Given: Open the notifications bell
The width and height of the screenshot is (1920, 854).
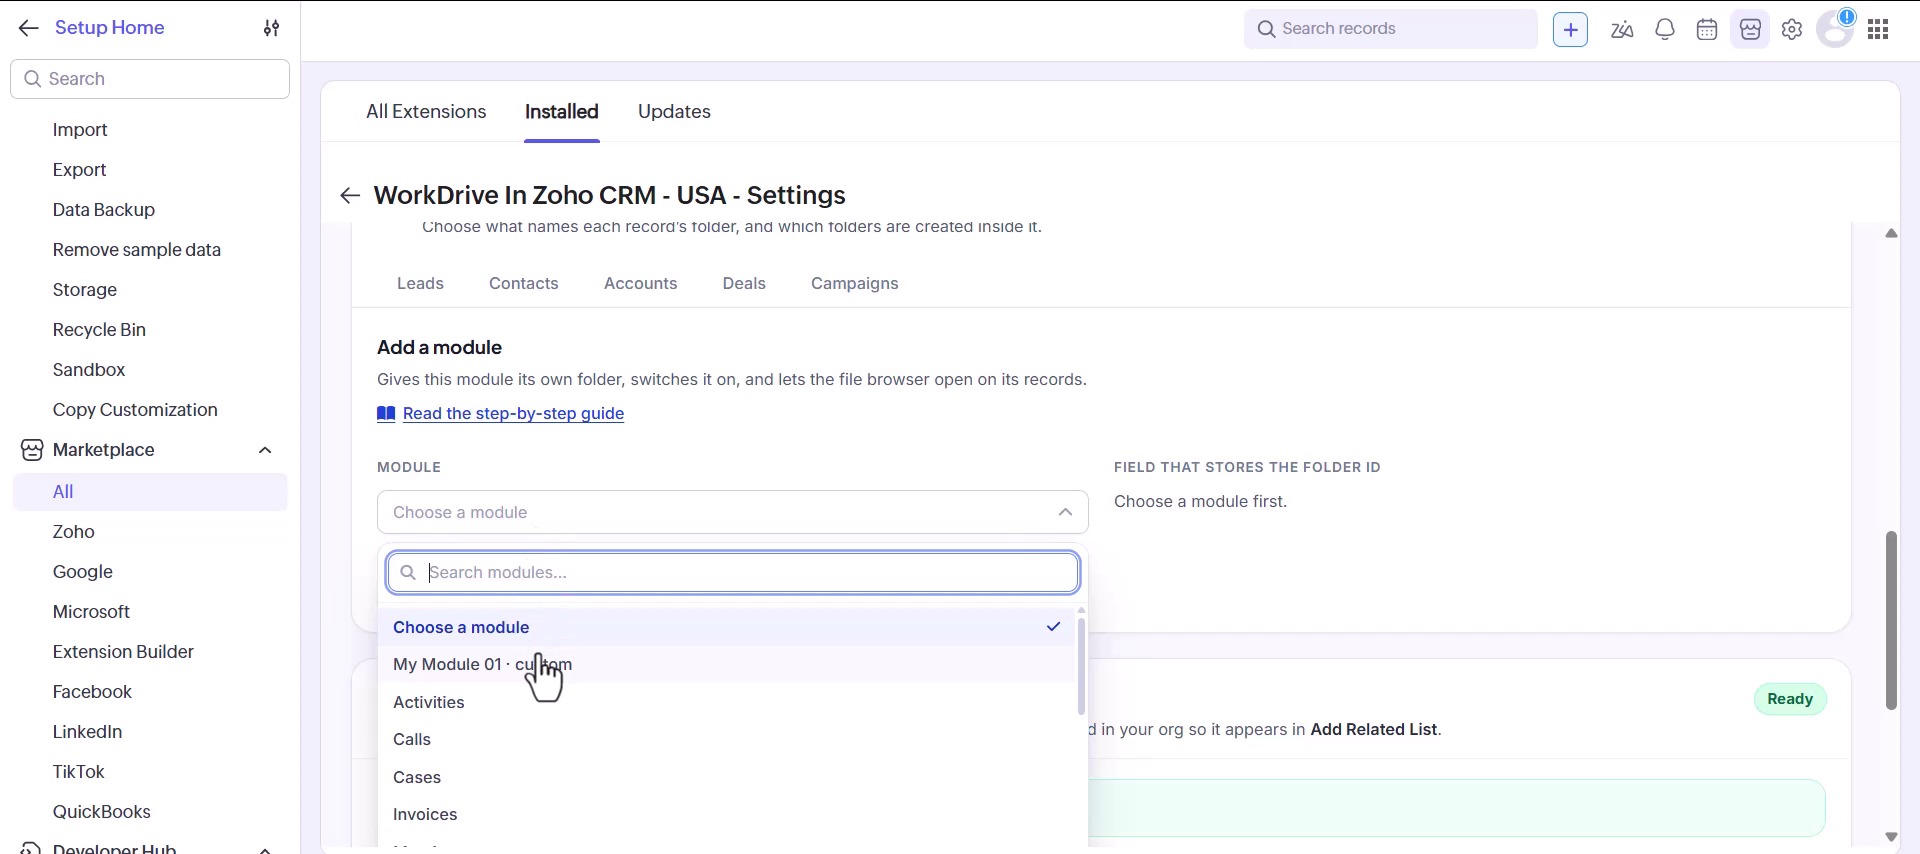Looking at the screenshot, I should (1665, 30).
